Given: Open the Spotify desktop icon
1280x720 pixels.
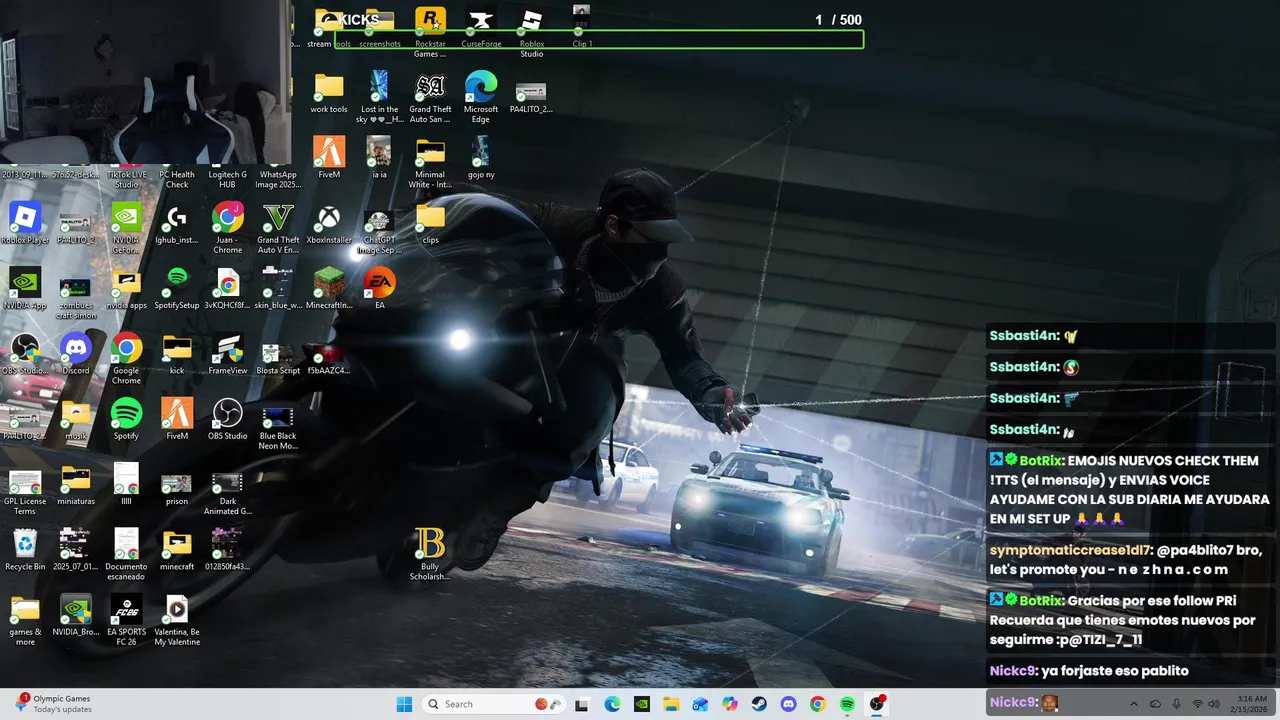Looking at the screenshot, I should [126, 419].
